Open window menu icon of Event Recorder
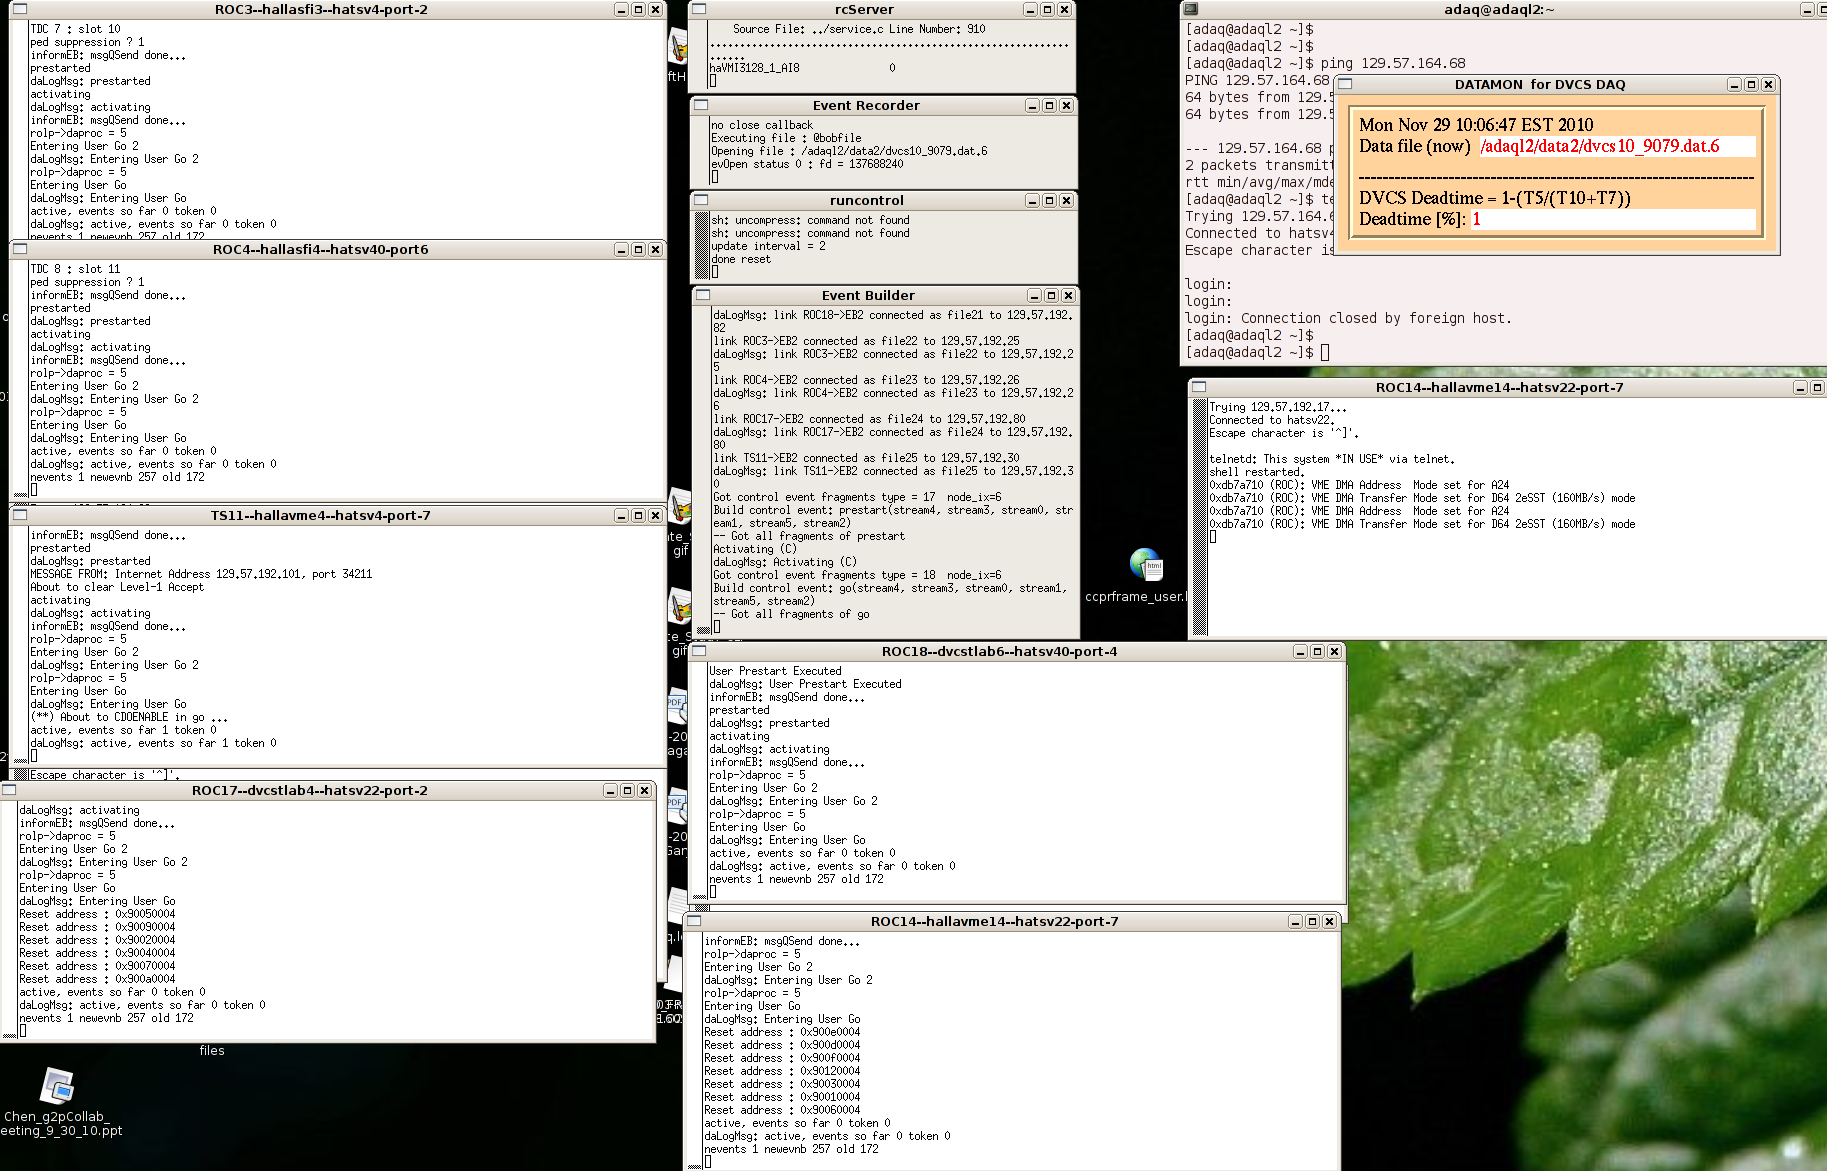 701,105
